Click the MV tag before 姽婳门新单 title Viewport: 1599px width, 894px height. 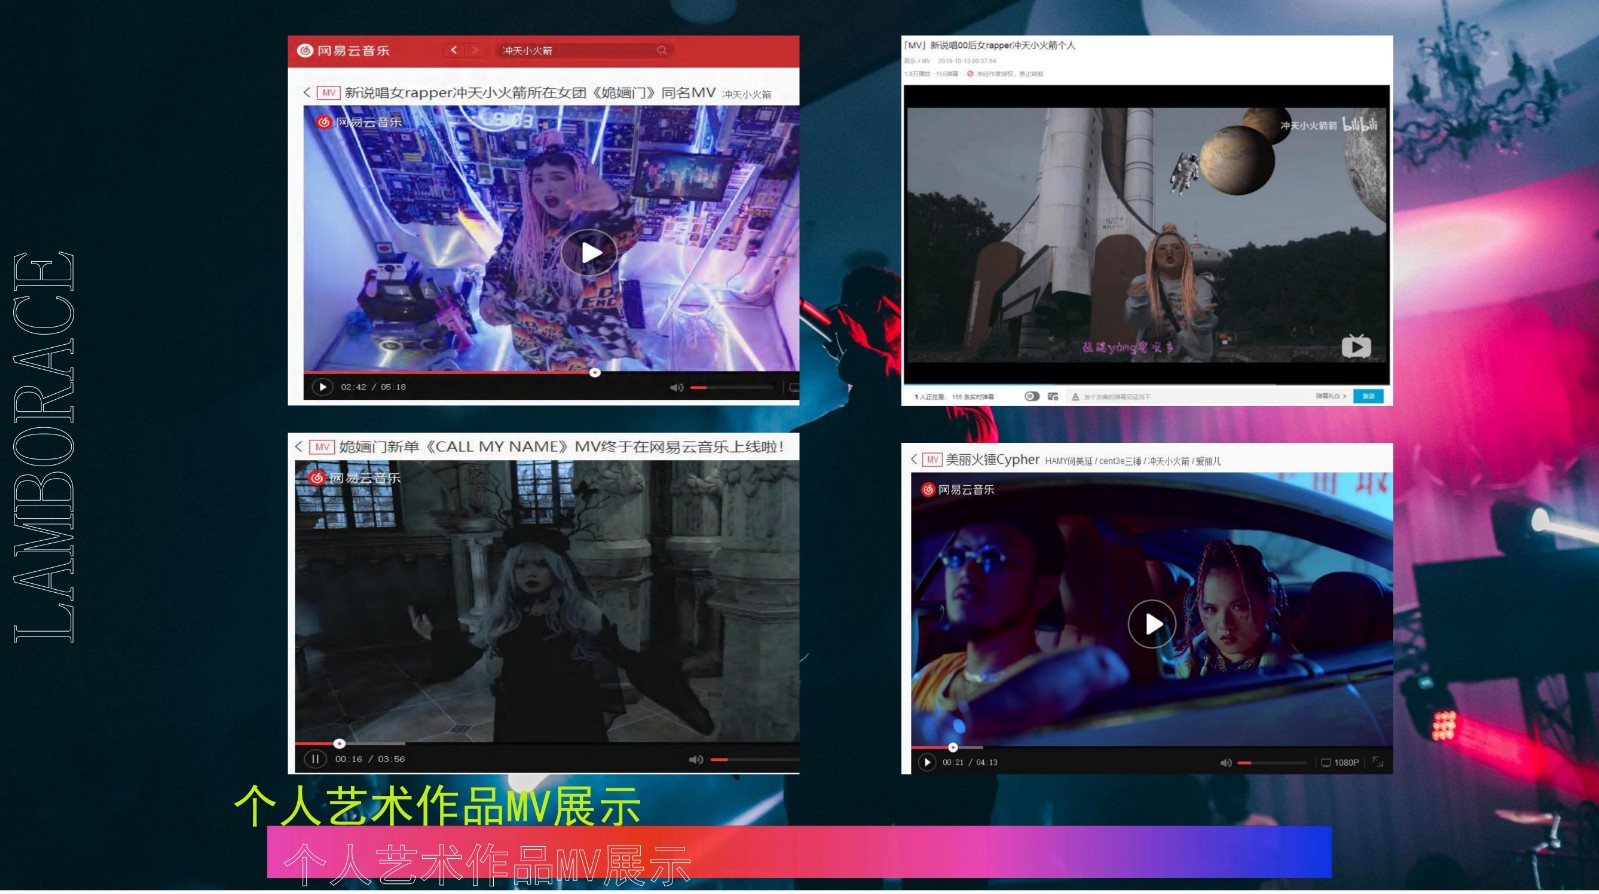pos(321,447)
